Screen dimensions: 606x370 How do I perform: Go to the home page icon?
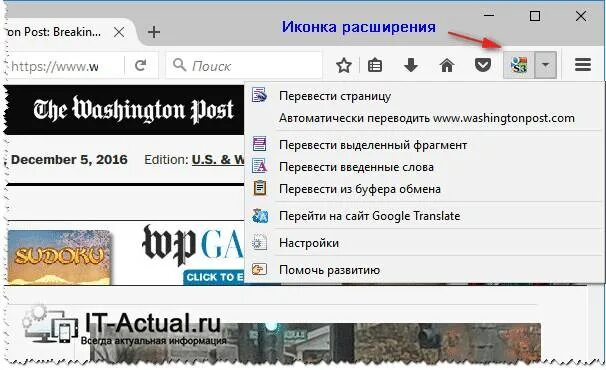point(447,65)
